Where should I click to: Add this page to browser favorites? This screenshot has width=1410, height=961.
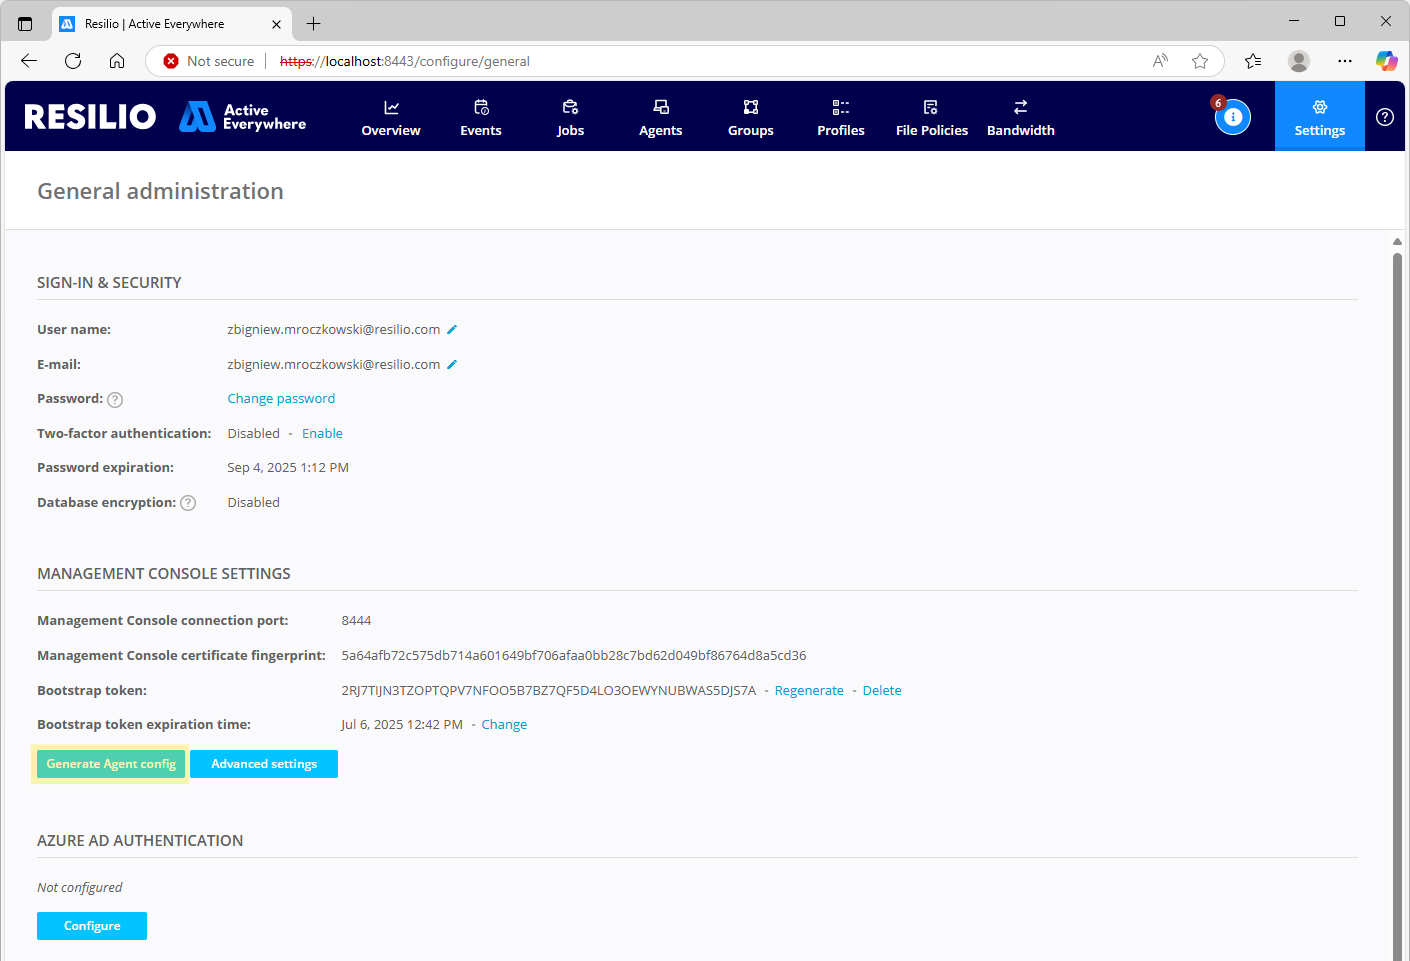1200,61
